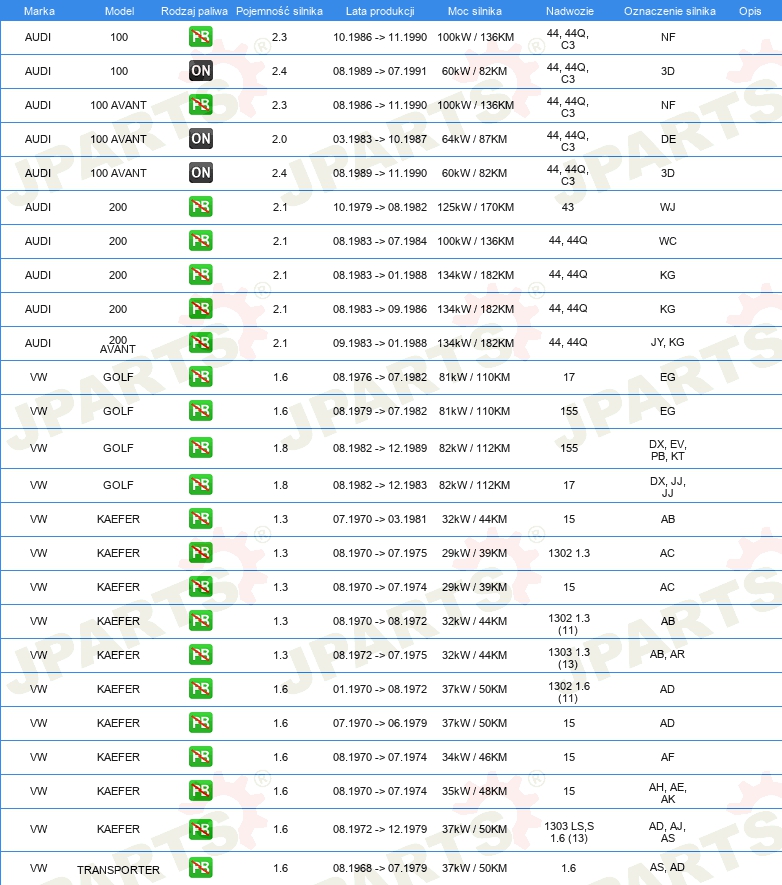Click petrol icon in GOLF 08.1982->12.1989 row
782x885 pixels.
201,448
